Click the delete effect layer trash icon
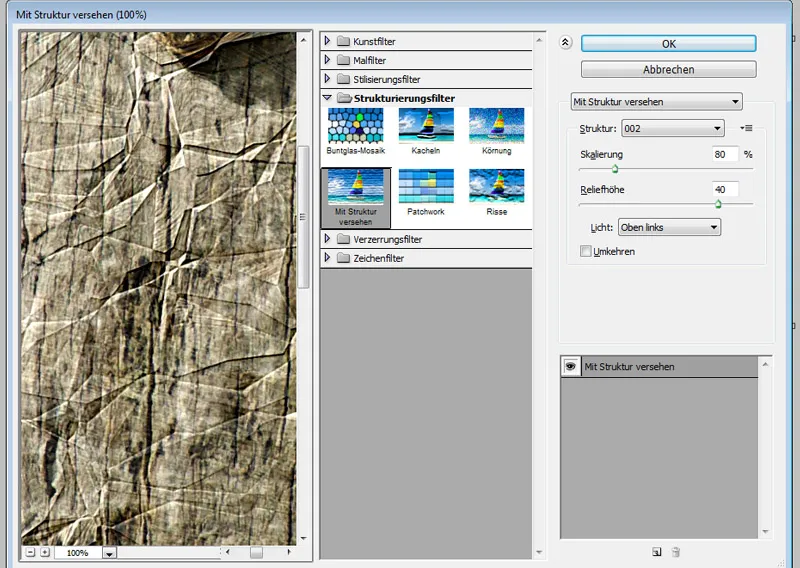This screenshot has height=568, width=800. [676, 552]
